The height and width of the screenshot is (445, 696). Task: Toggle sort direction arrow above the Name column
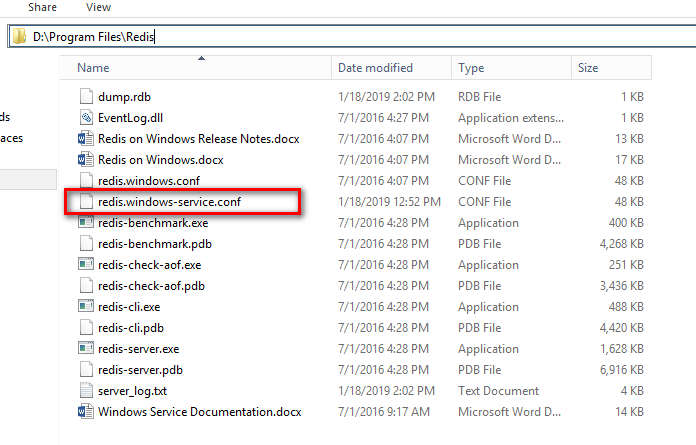(x=202, y=58)
